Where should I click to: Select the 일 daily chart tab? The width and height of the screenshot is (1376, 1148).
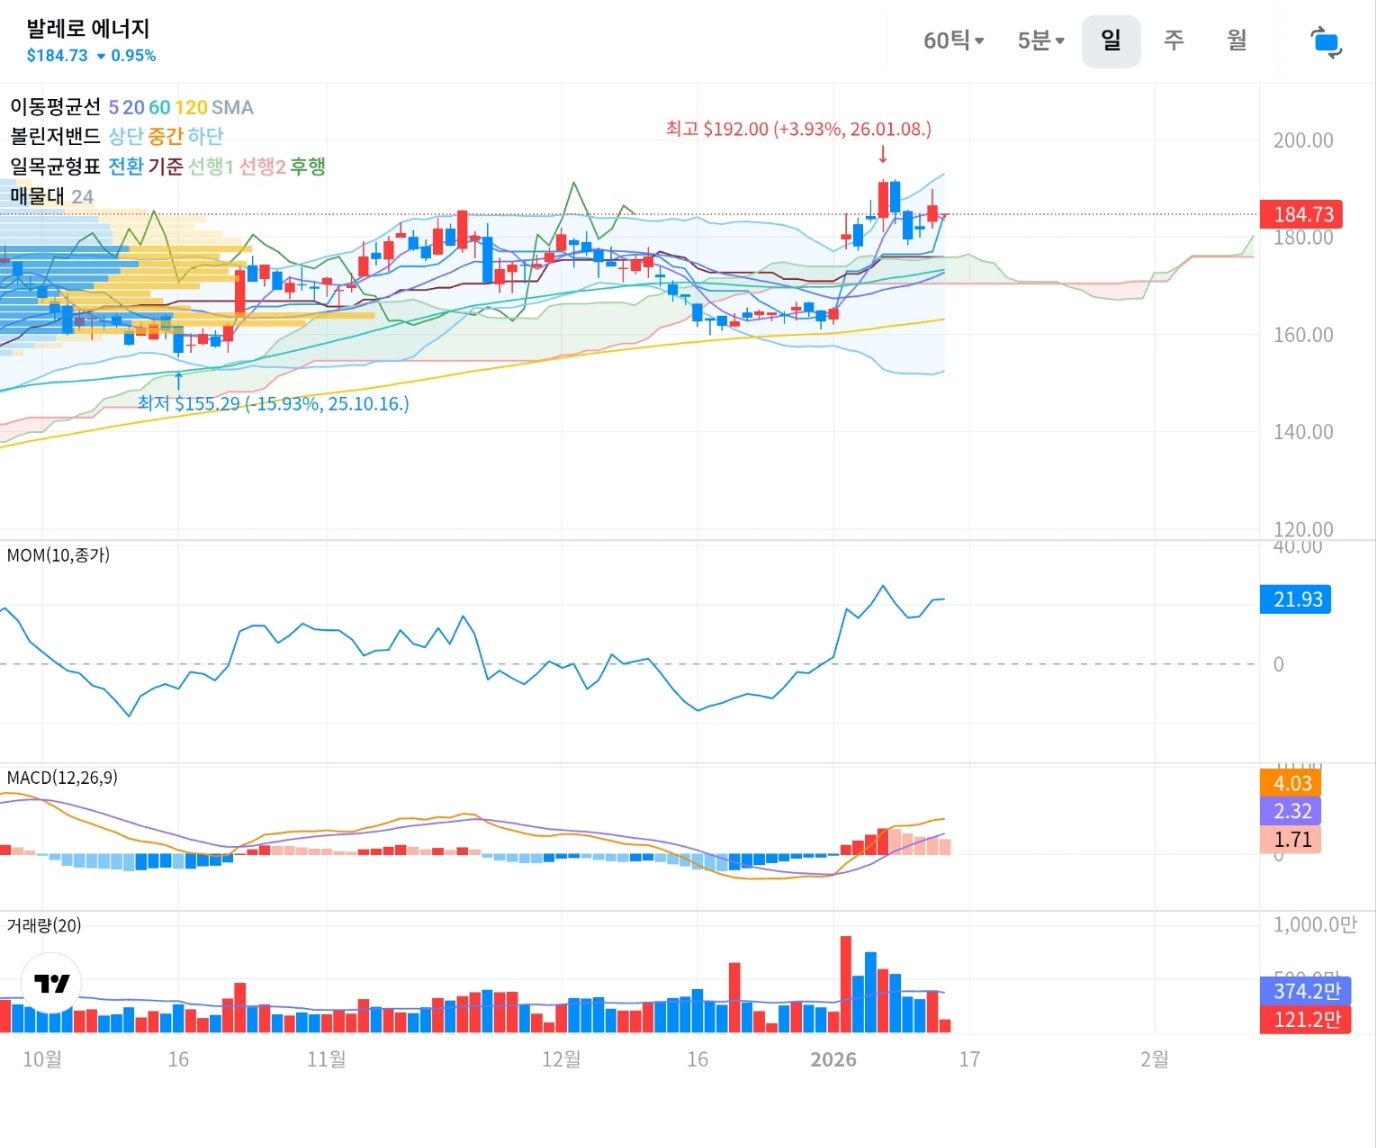[x=1110, y=41]
